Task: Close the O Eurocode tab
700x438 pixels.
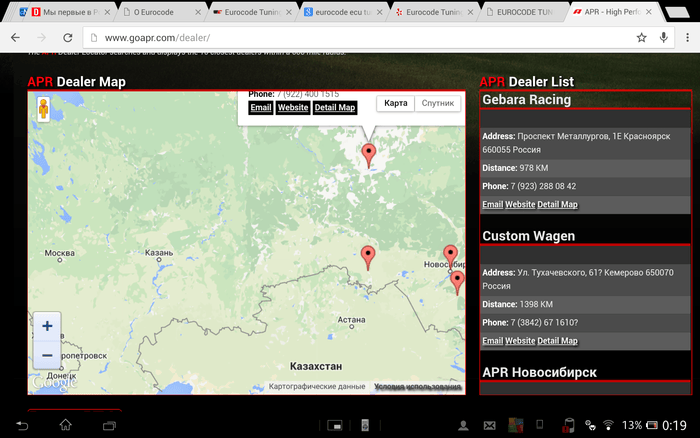Action: 198,13
